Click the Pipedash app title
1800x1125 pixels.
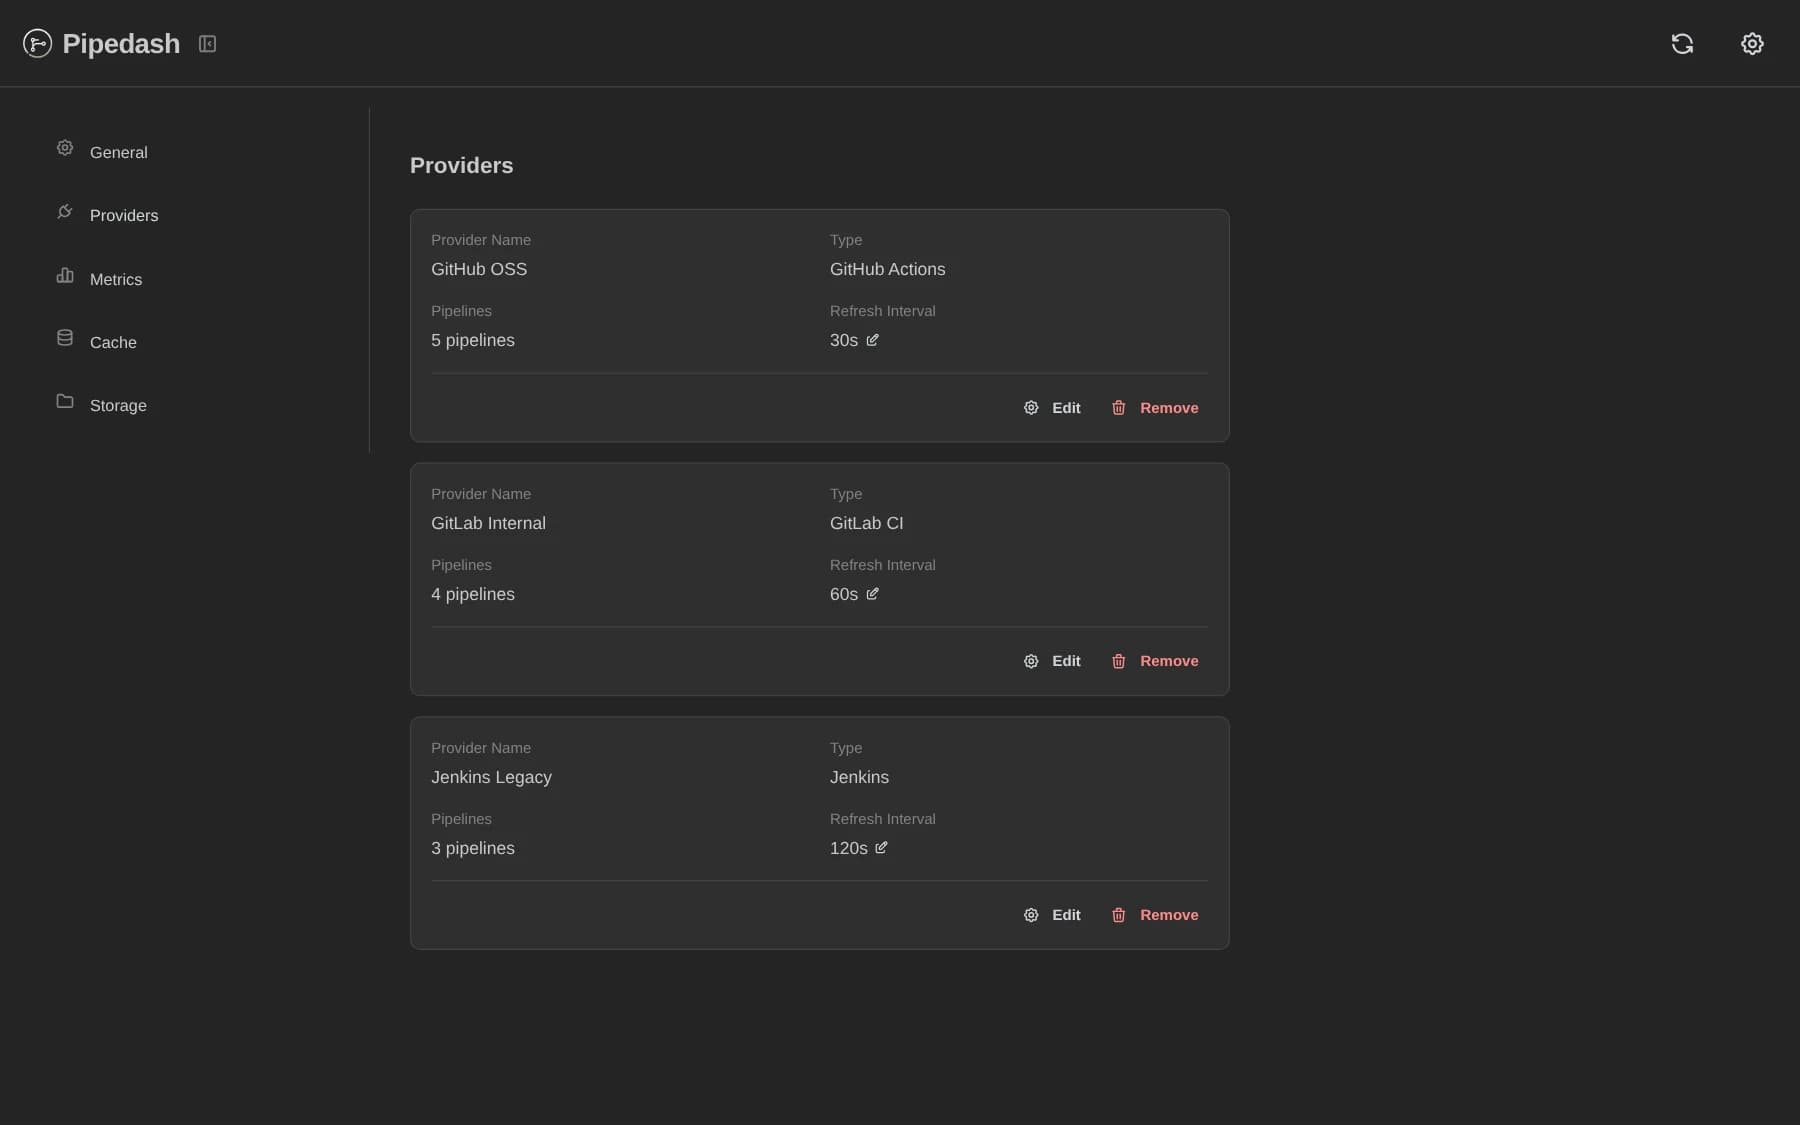121,44
